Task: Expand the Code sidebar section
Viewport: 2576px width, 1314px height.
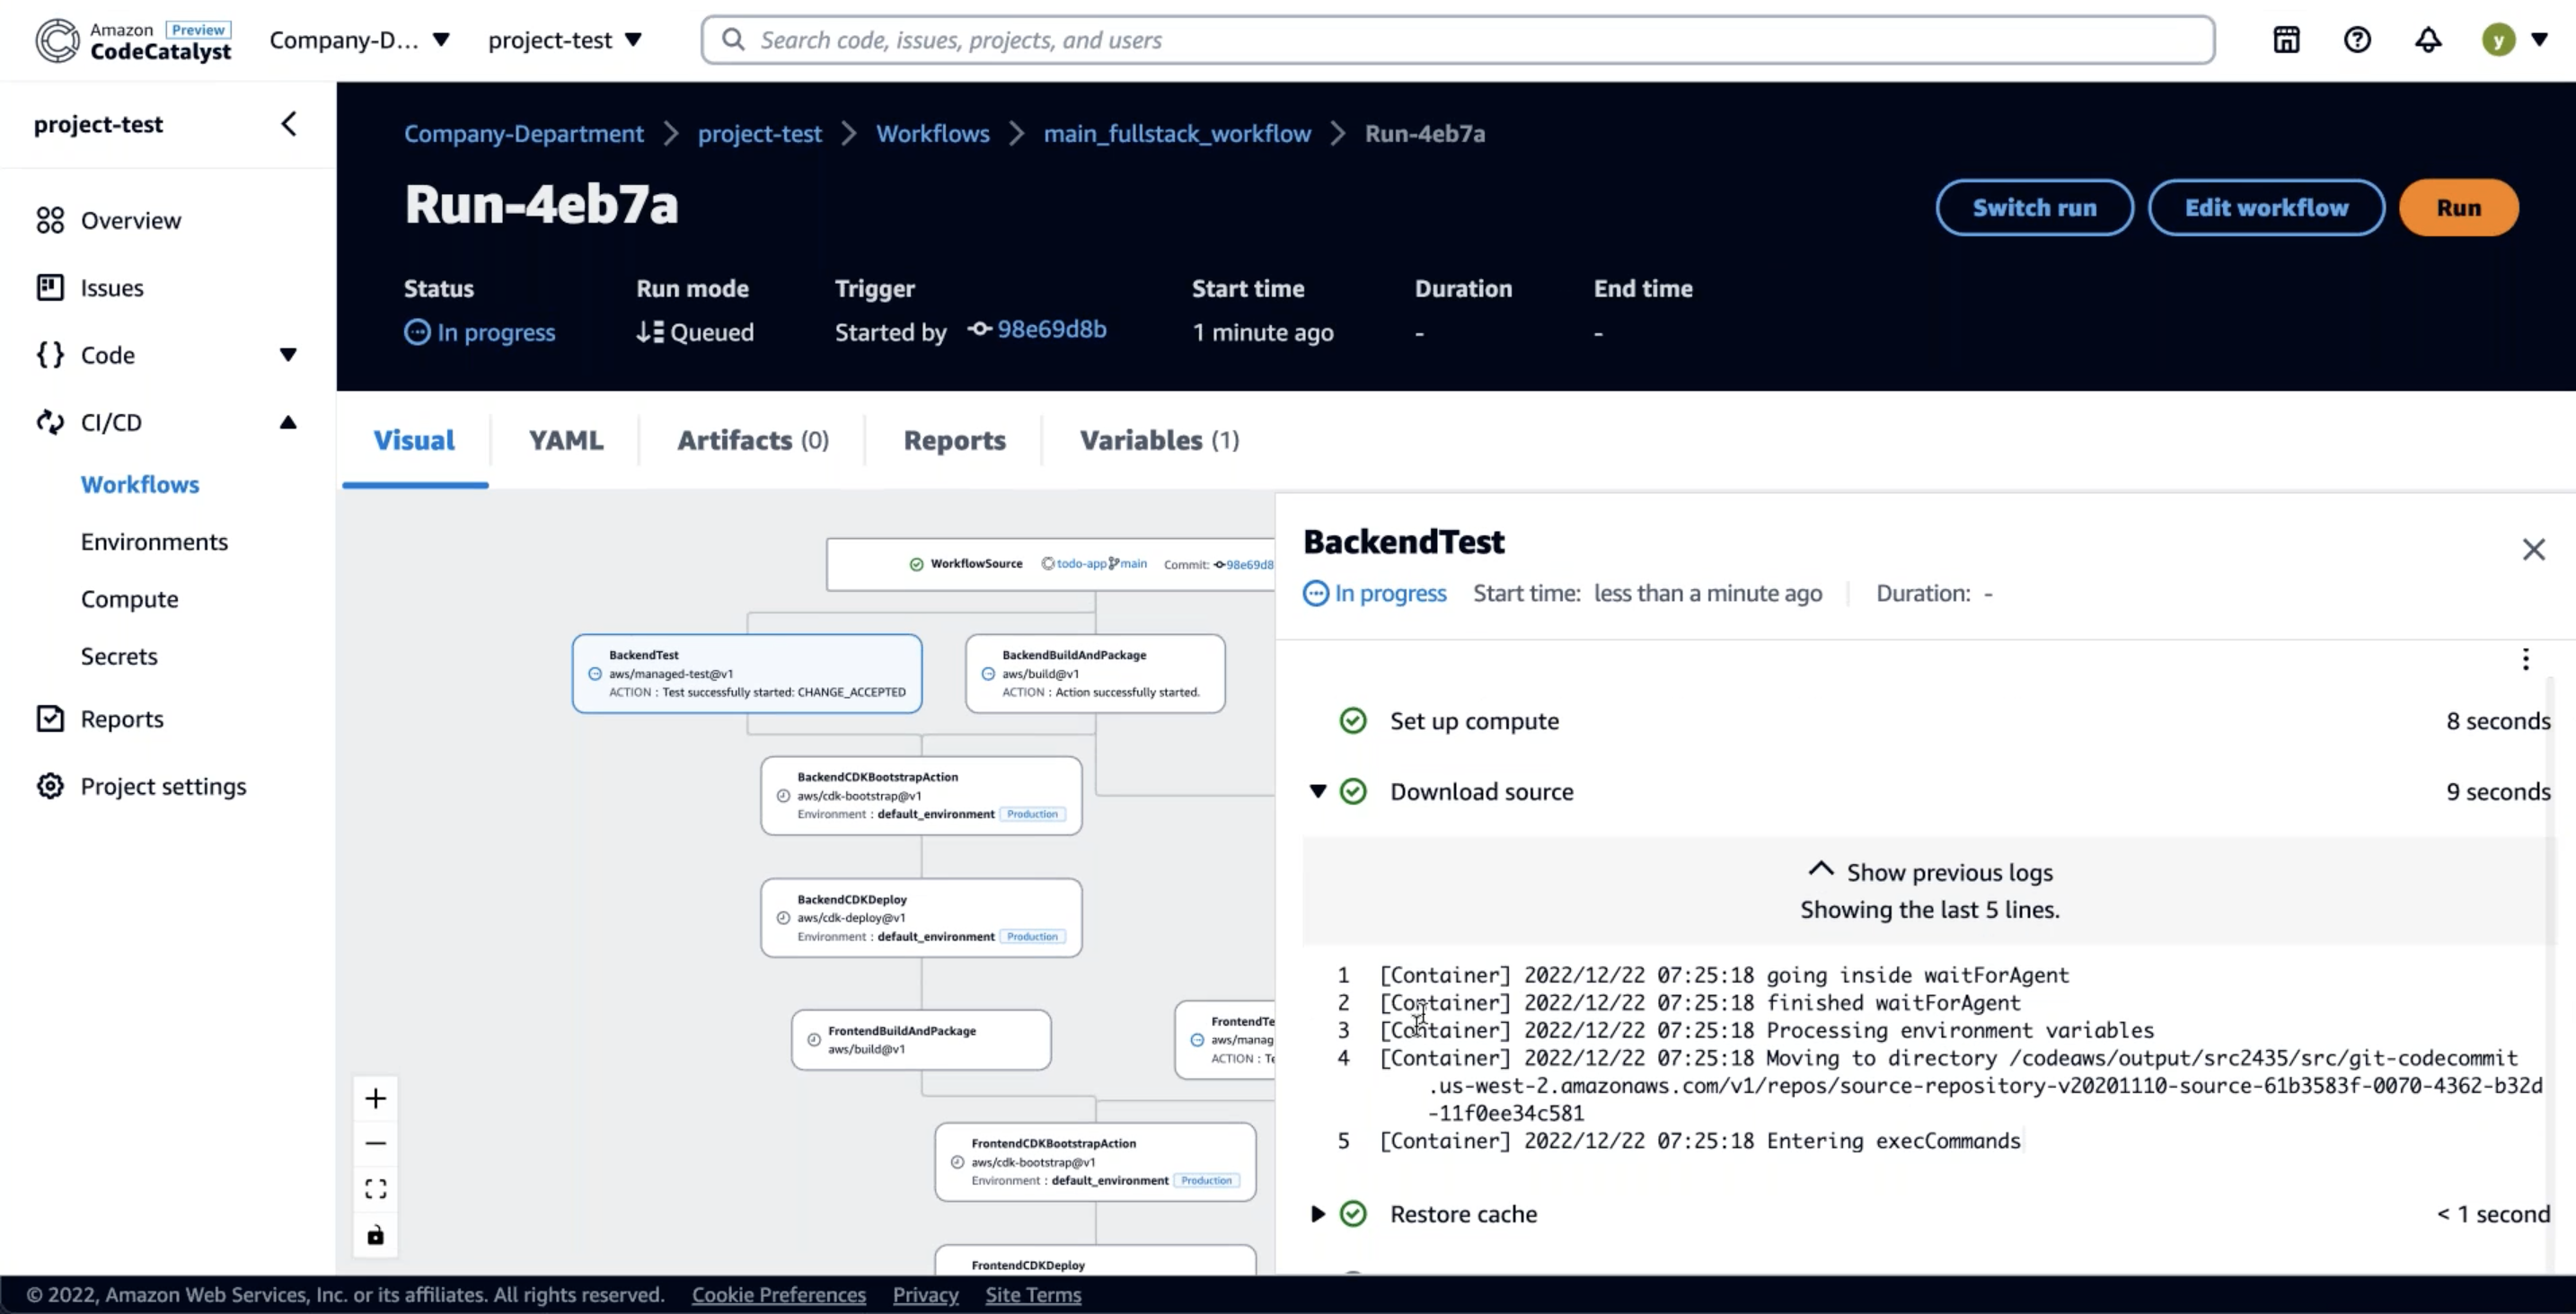Action: coord(288,355)
